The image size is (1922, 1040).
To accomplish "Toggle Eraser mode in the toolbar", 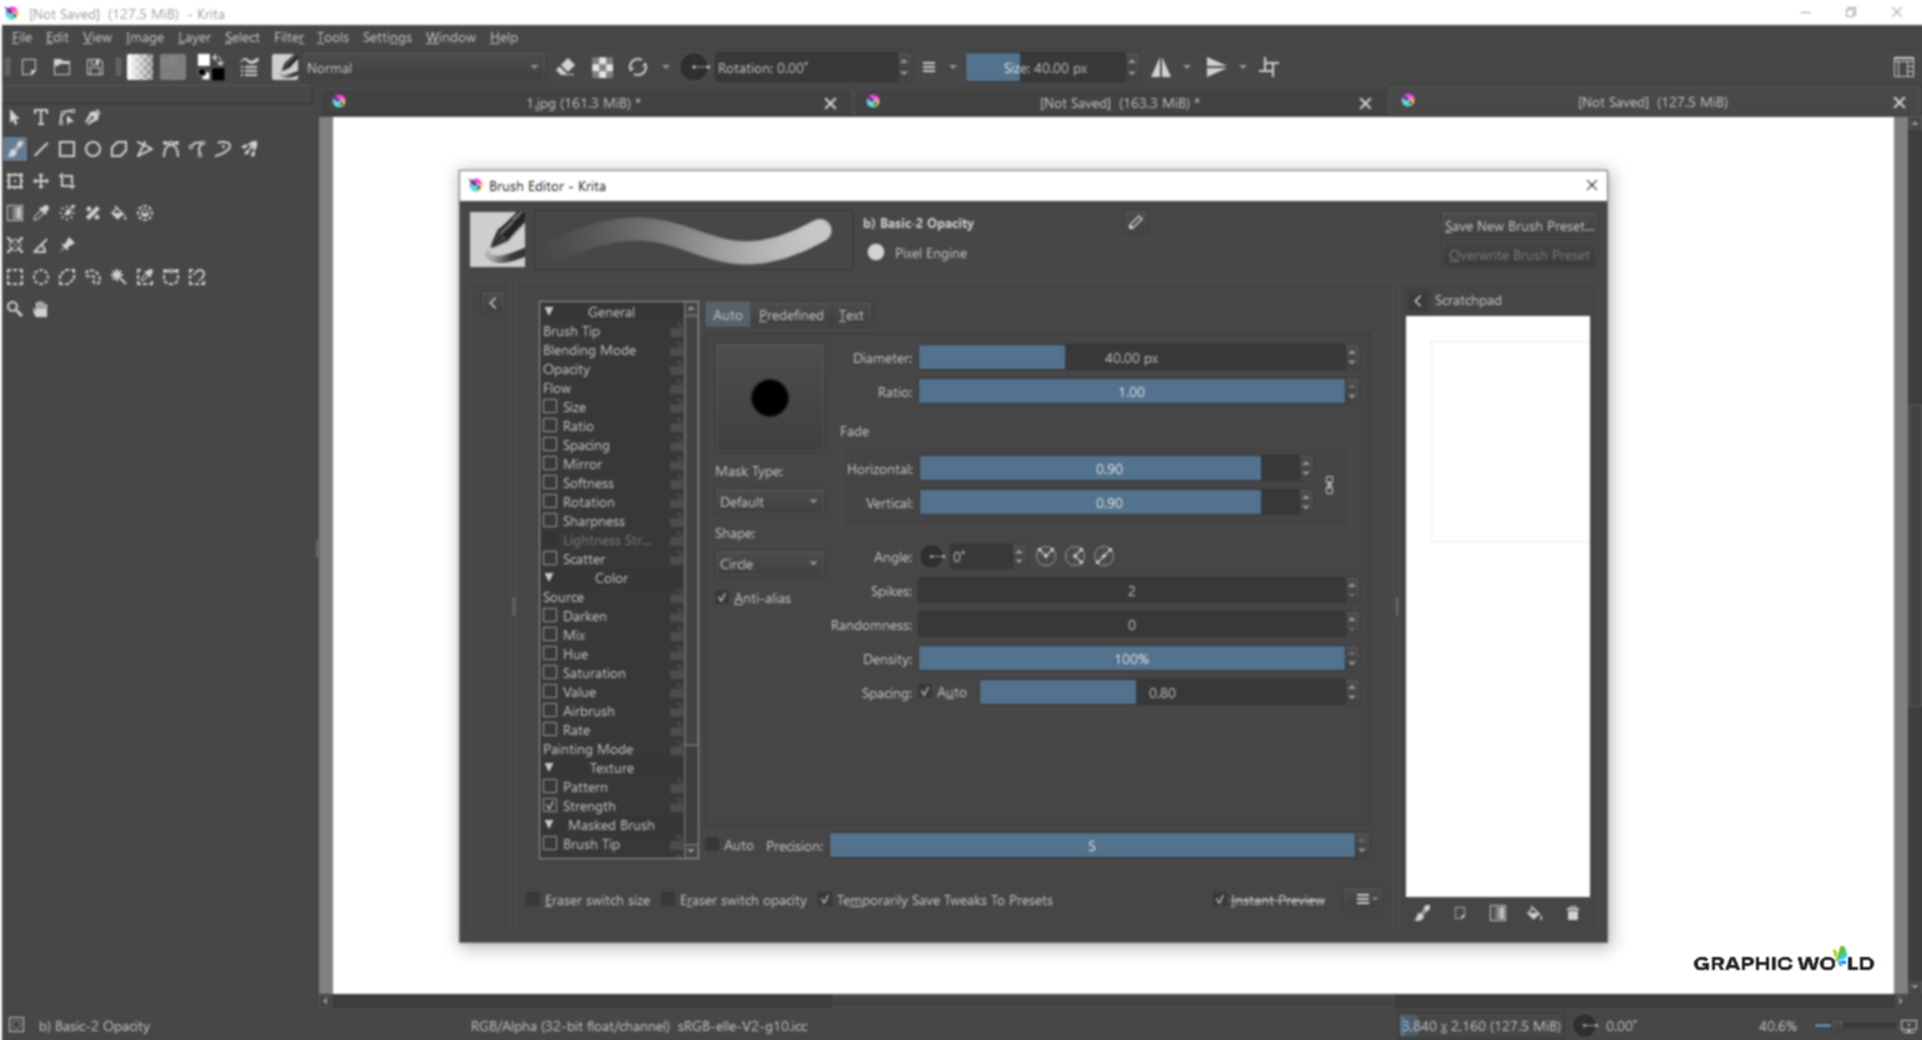I will click(566, 68).
